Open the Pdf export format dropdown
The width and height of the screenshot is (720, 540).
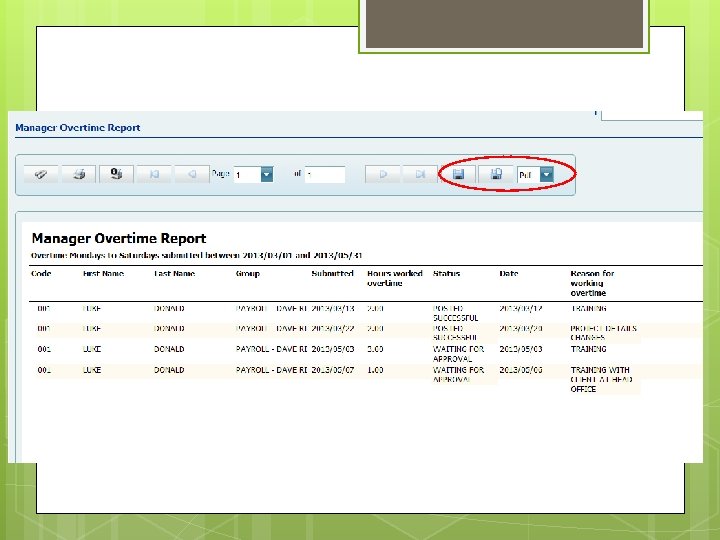pos(546,174)
